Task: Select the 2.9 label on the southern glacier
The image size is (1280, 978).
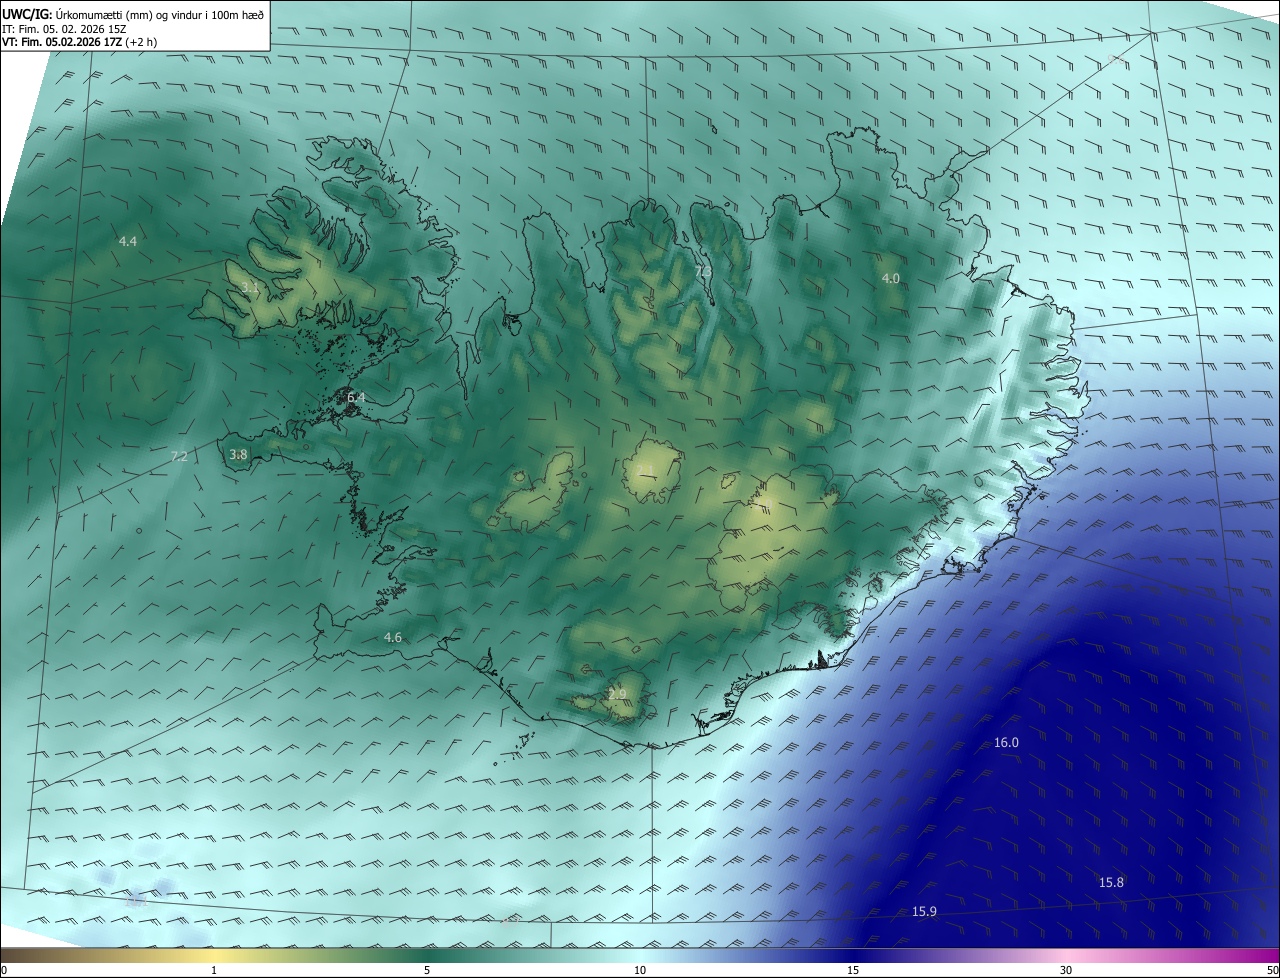Action: click(x=617, y=694)
